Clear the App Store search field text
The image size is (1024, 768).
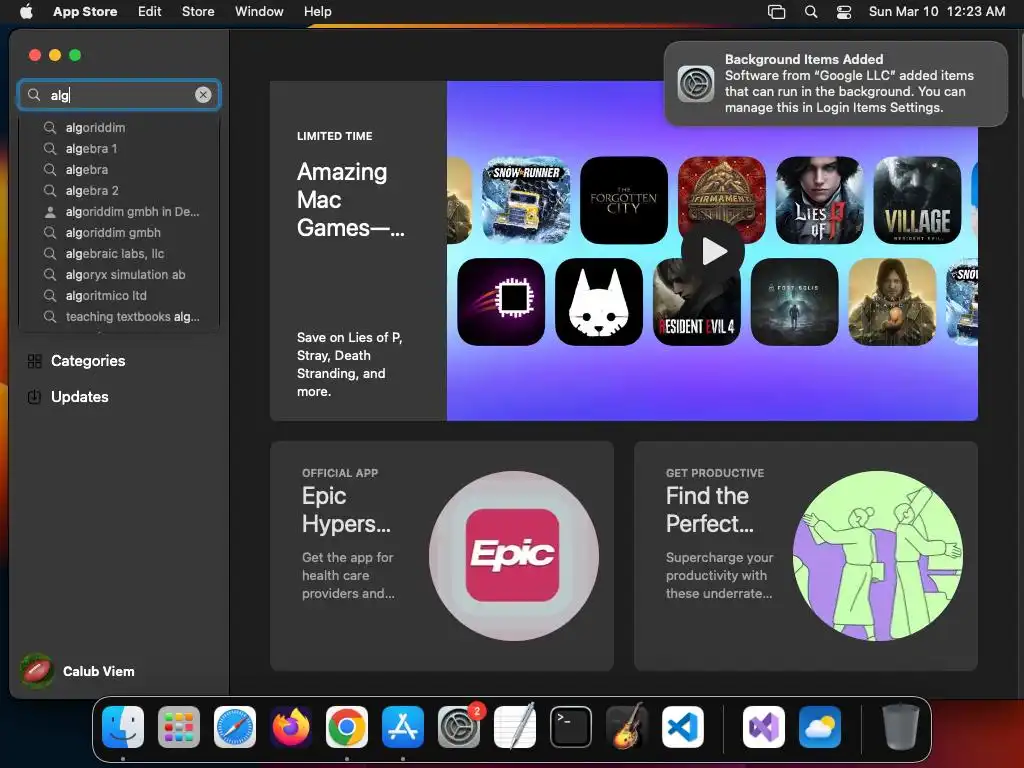203,95
